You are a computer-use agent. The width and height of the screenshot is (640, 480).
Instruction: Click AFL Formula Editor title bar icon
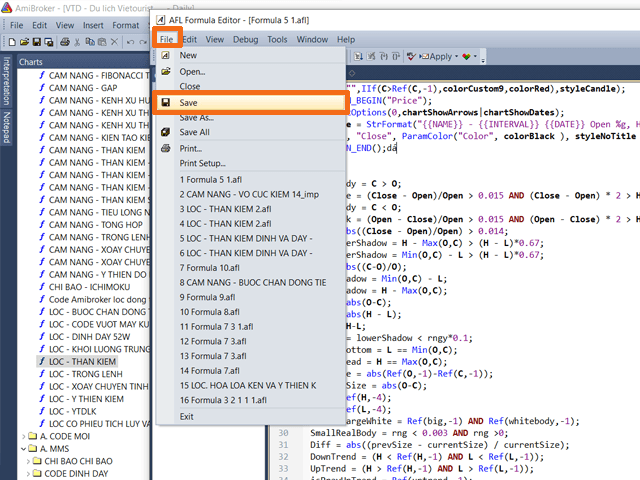pos(161,20)
